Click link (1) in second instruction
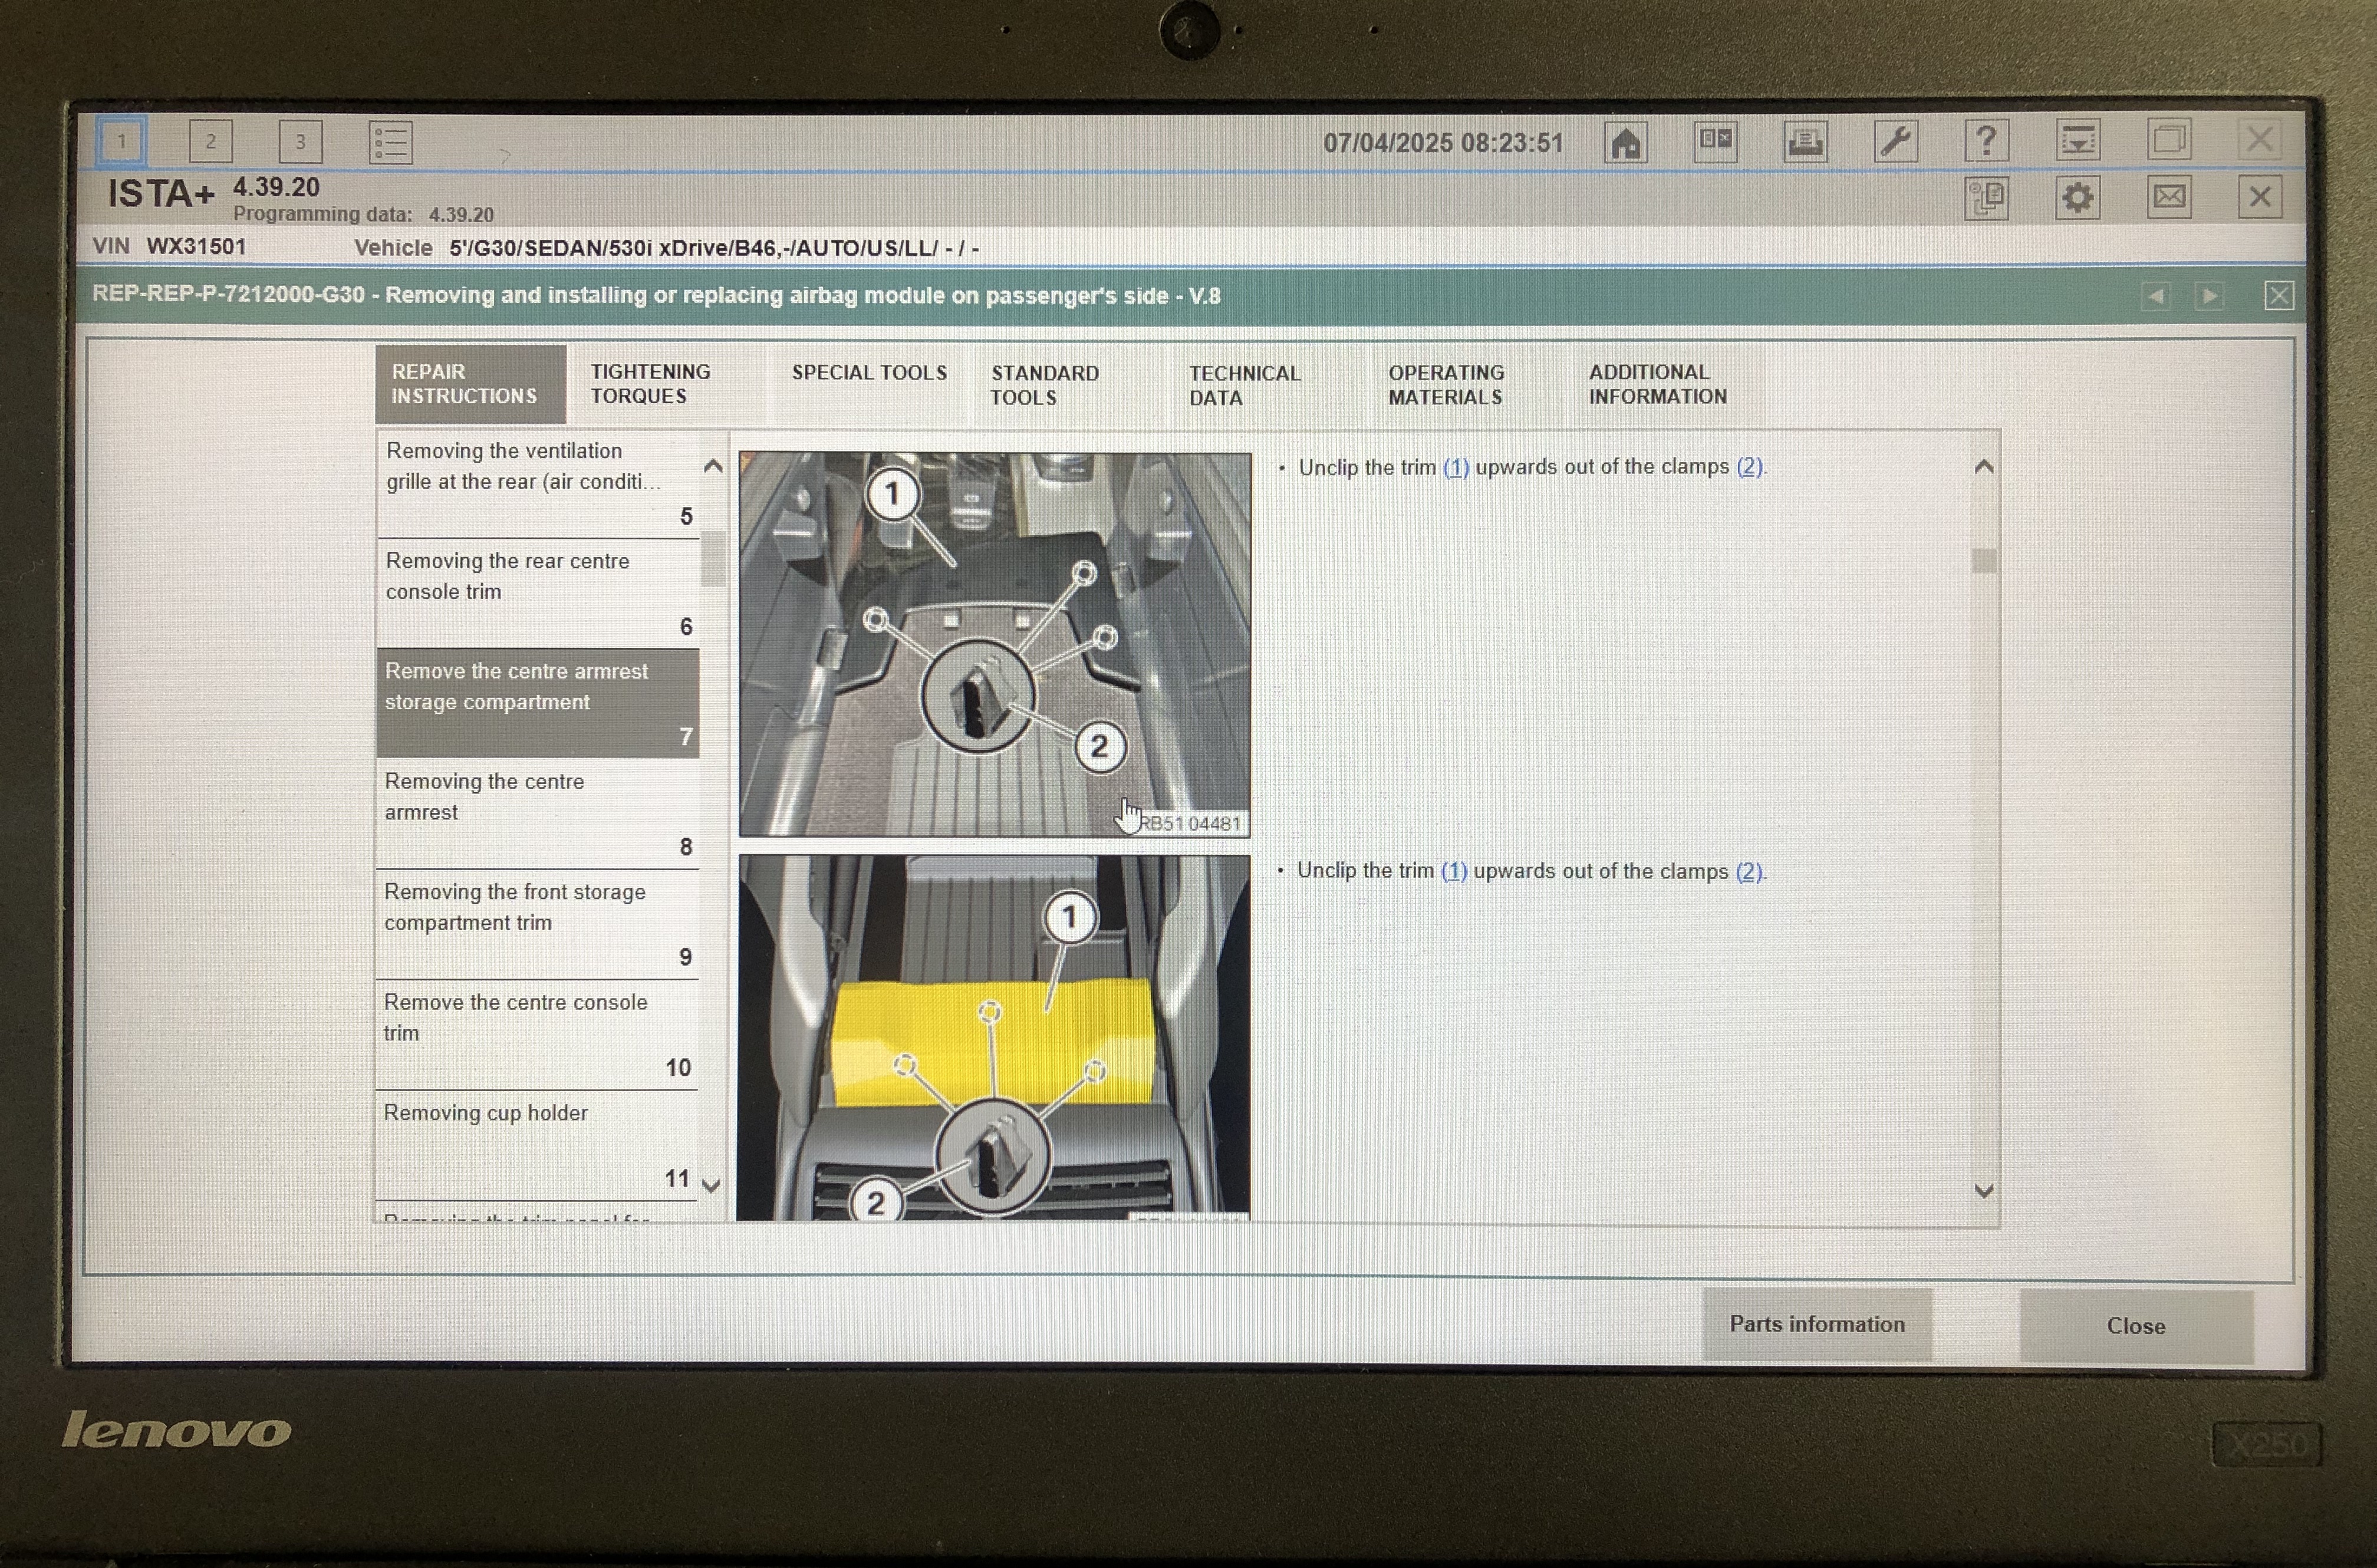 pyautogui.click(x=1454, y=871)
